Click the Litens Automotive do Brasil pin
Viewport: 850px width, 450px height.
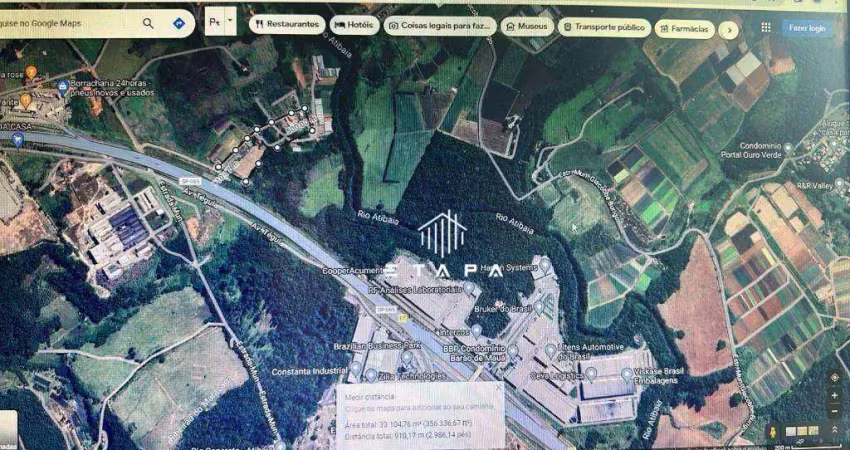click(x=551, y=350)
